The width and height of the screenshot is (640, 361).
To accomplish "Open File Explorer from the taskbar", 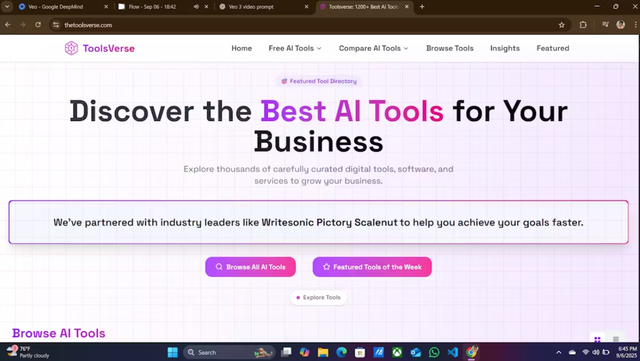I will [x=323, y=352].
